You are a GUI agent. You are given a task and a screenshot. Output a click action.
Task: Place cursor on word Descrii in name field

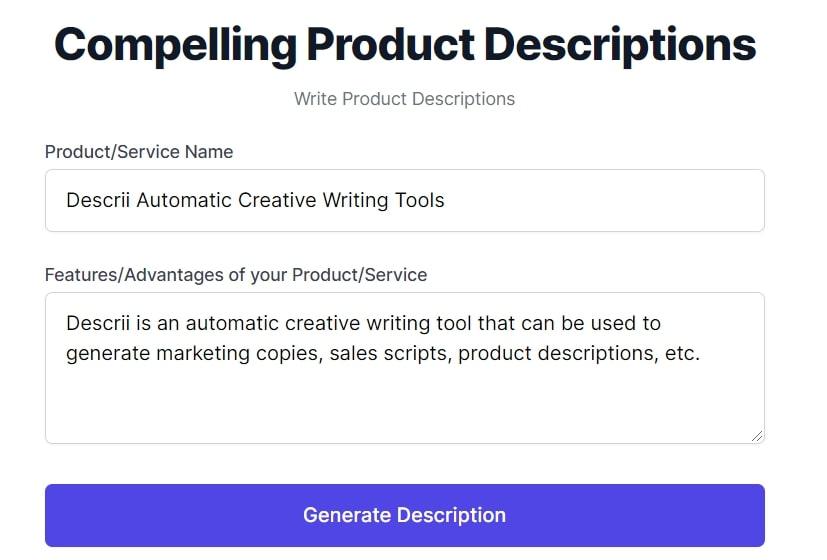tap(97, 200)
